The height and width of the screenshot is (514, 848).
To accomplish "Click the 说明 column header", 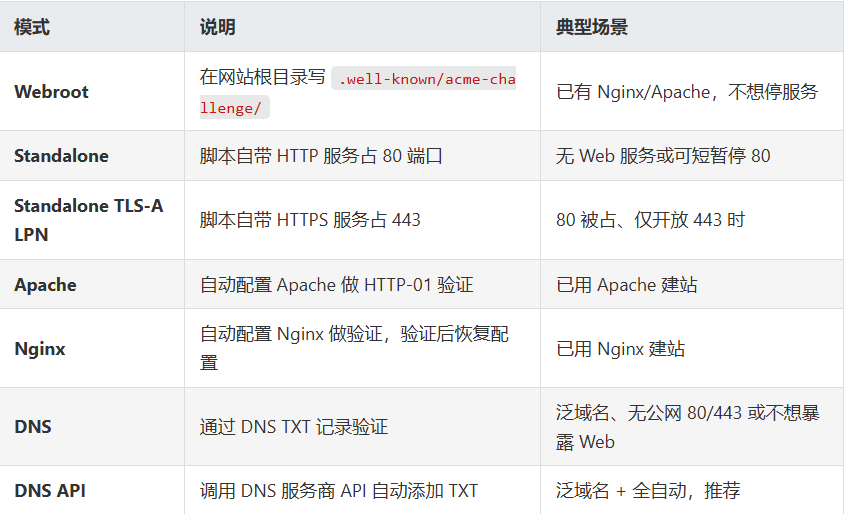I will pos(218,27).
